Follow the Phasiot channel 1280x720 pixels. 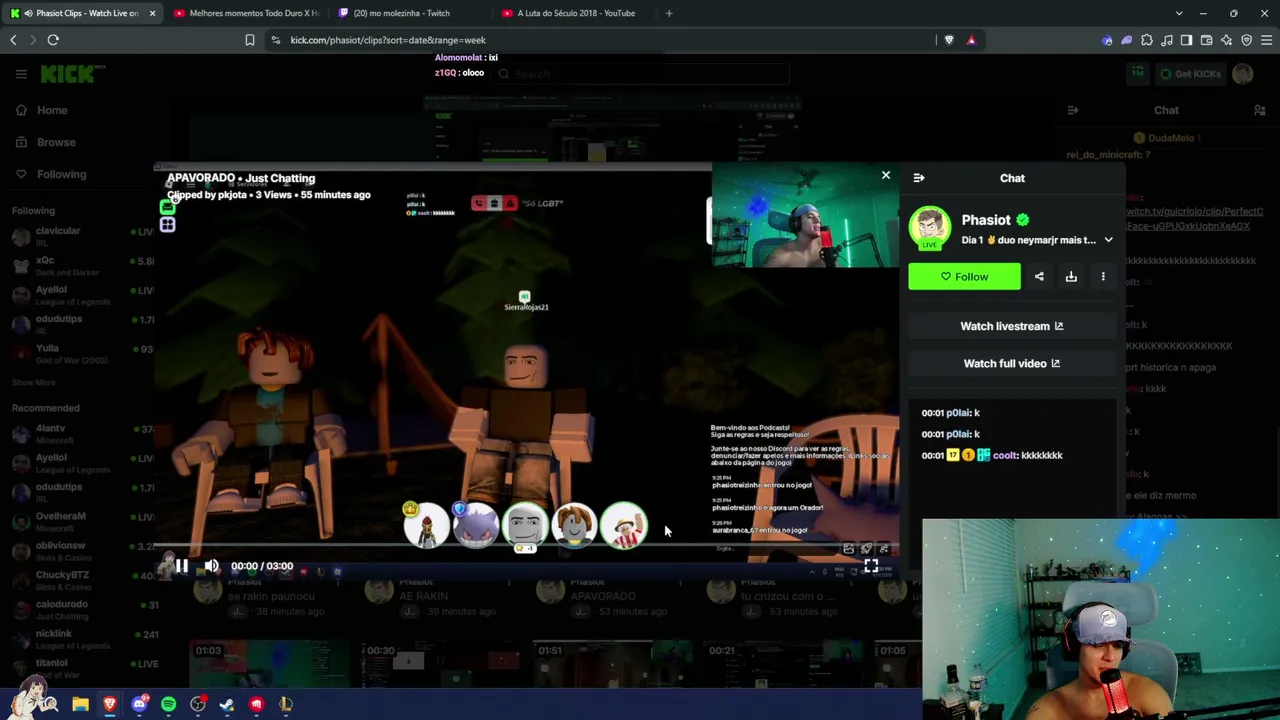pos(964,277)
